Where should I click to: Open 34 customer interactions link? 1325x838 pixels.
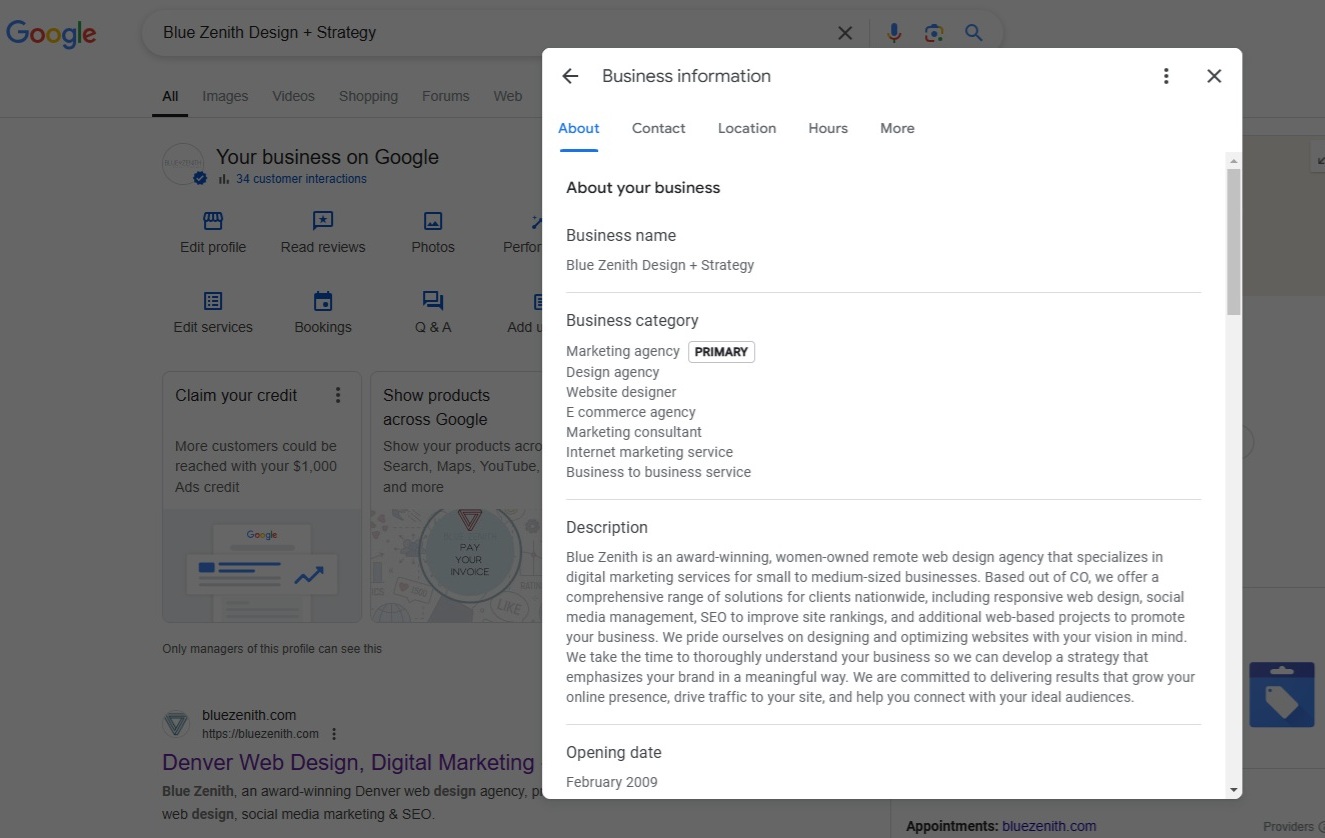(x=301, y=179)
